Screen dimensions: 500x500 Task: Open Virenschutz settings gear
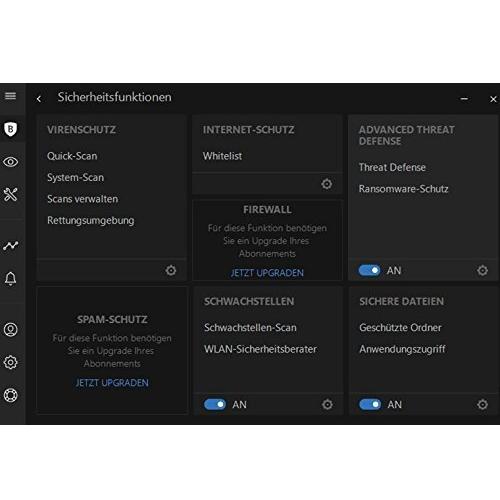171,270
